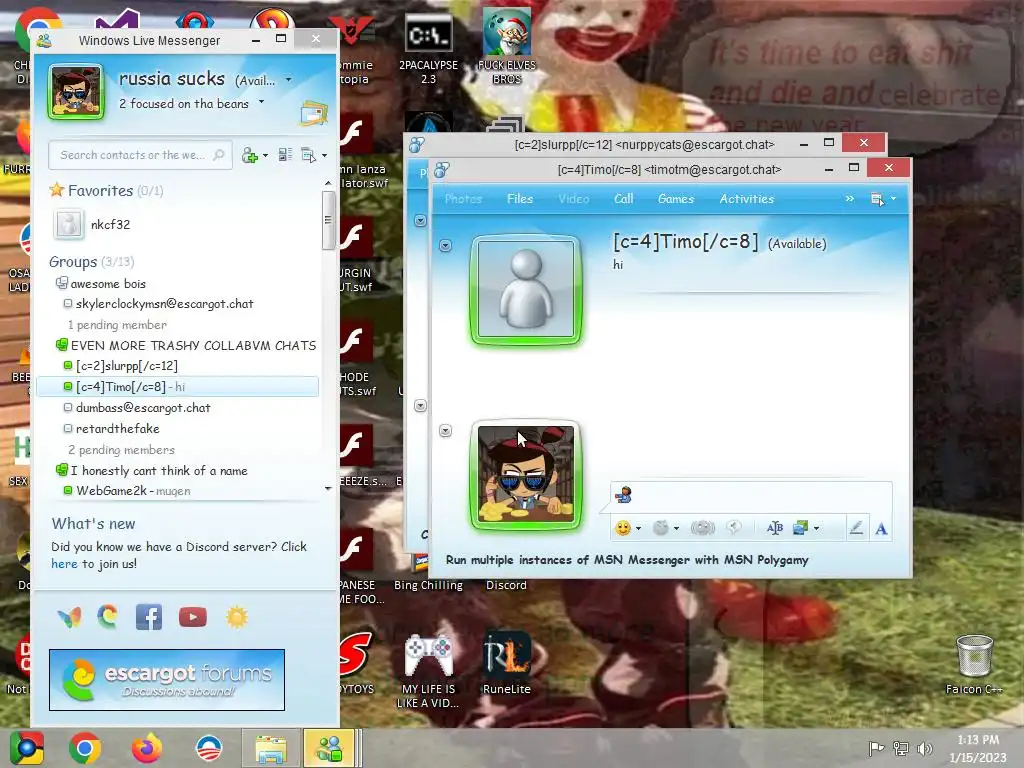Choose the wink icon in chat toolbar
Screen dimensions: 1024x768
coord(661,528)
